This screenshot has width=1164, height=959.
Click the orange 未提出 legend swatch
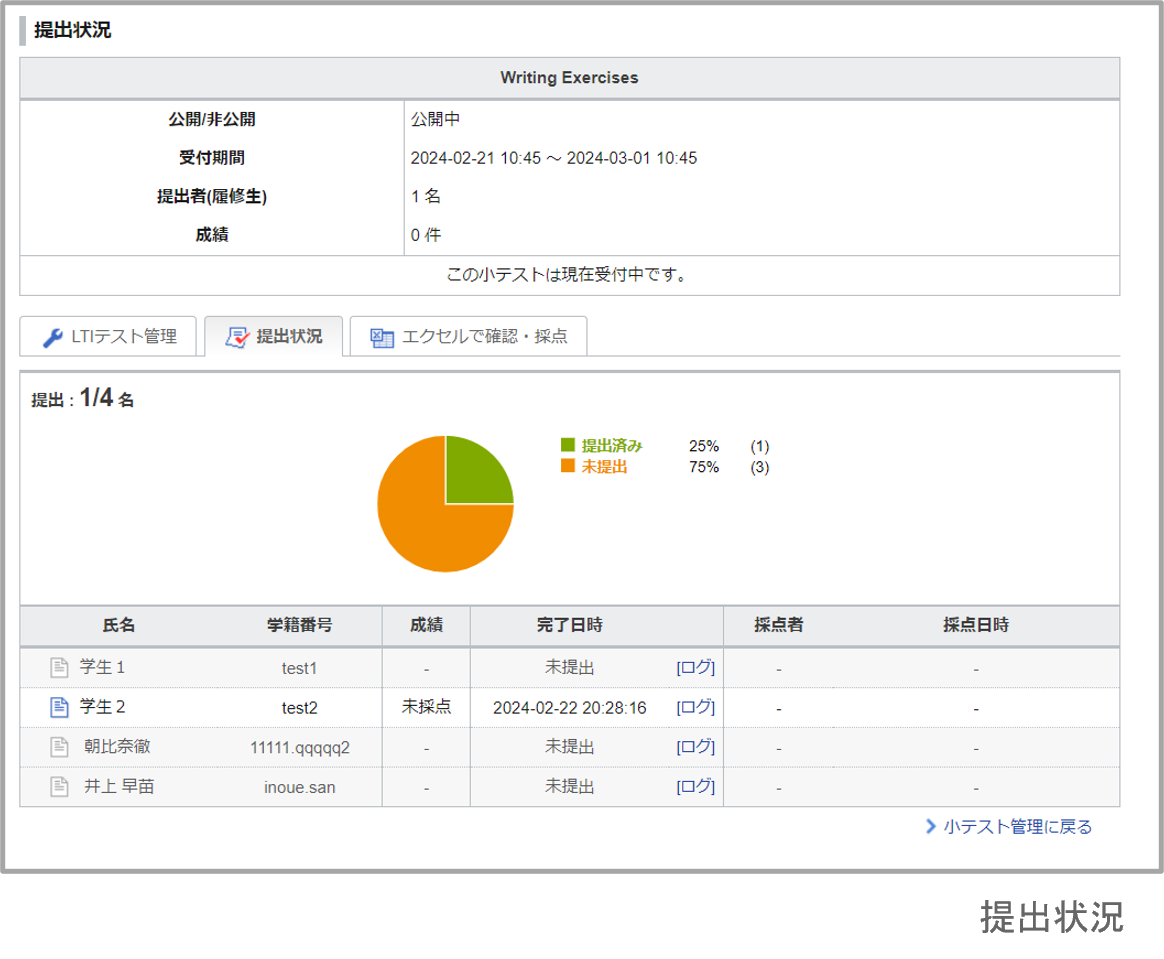(568, 465)
